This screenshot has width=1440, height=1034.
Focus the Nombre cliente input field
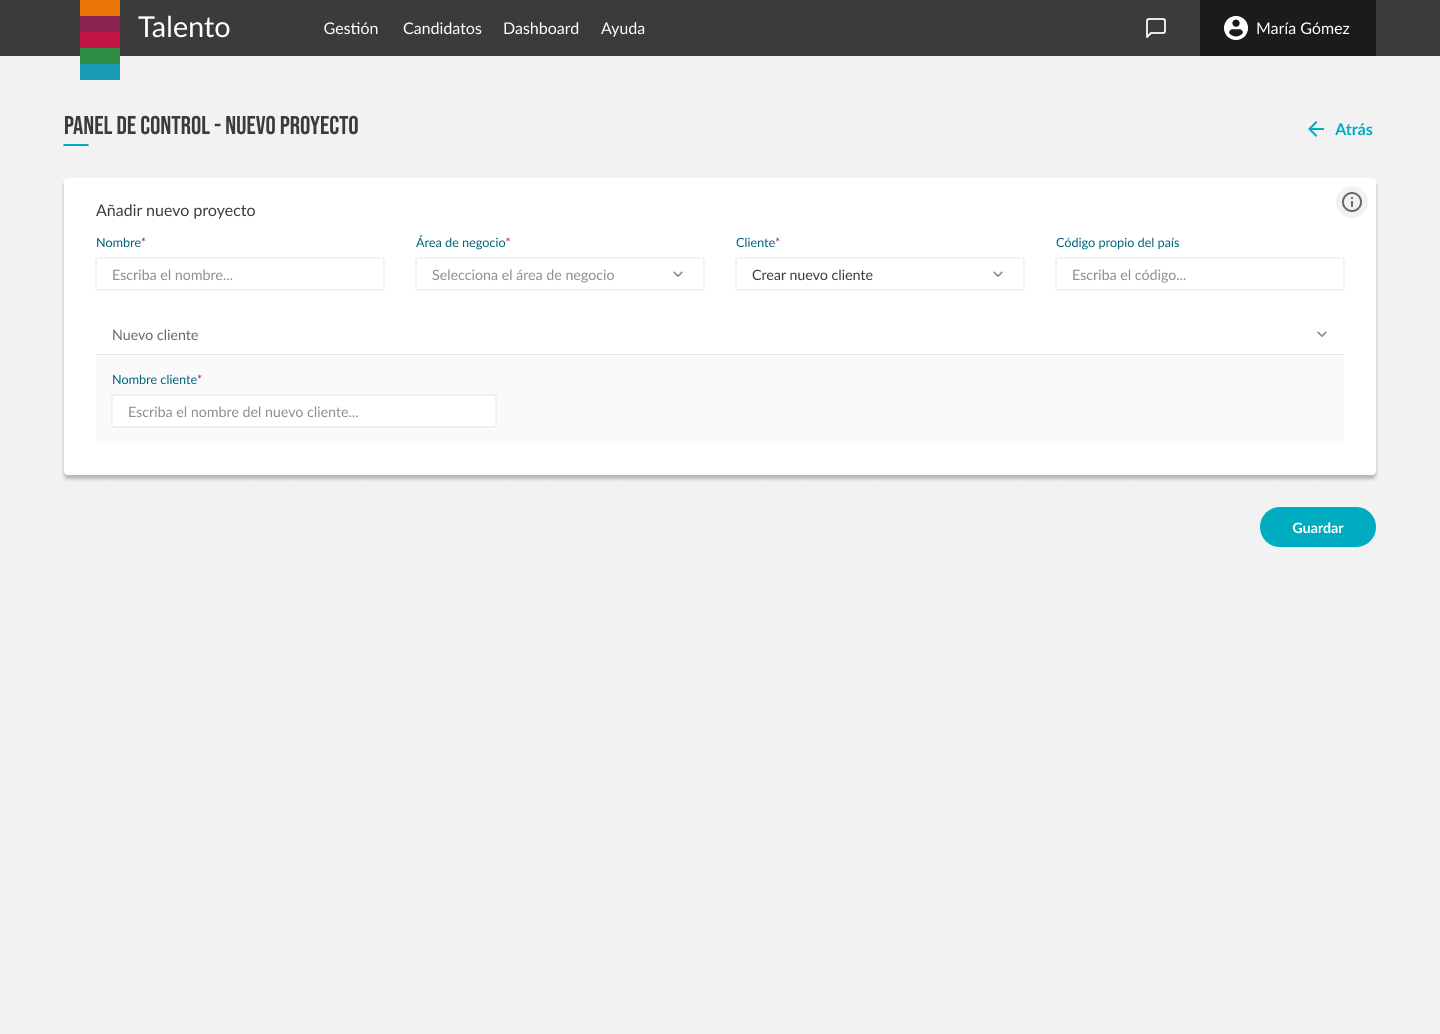(x=304, y=412)
